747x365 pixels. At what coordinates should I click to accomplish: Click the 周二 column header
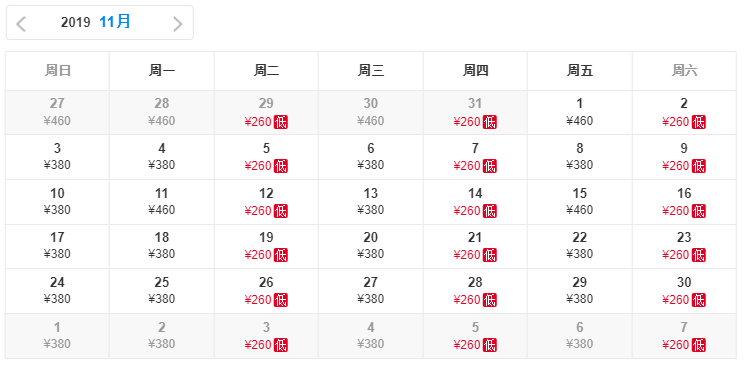pyautogui.click(x=266, y=71)
